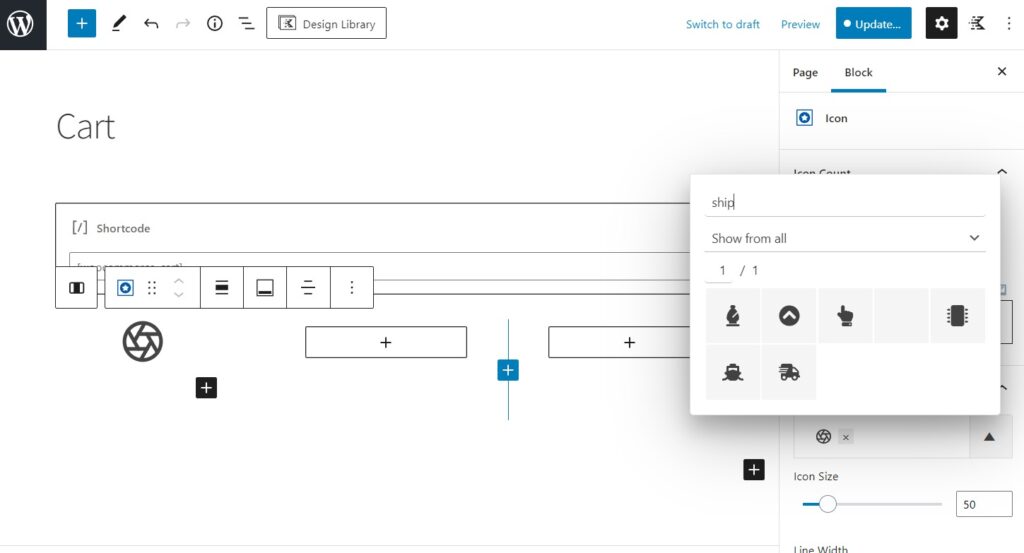Click the block drag handle
This screenshot has width=1024, height=553.
click(x=152, y=287)
